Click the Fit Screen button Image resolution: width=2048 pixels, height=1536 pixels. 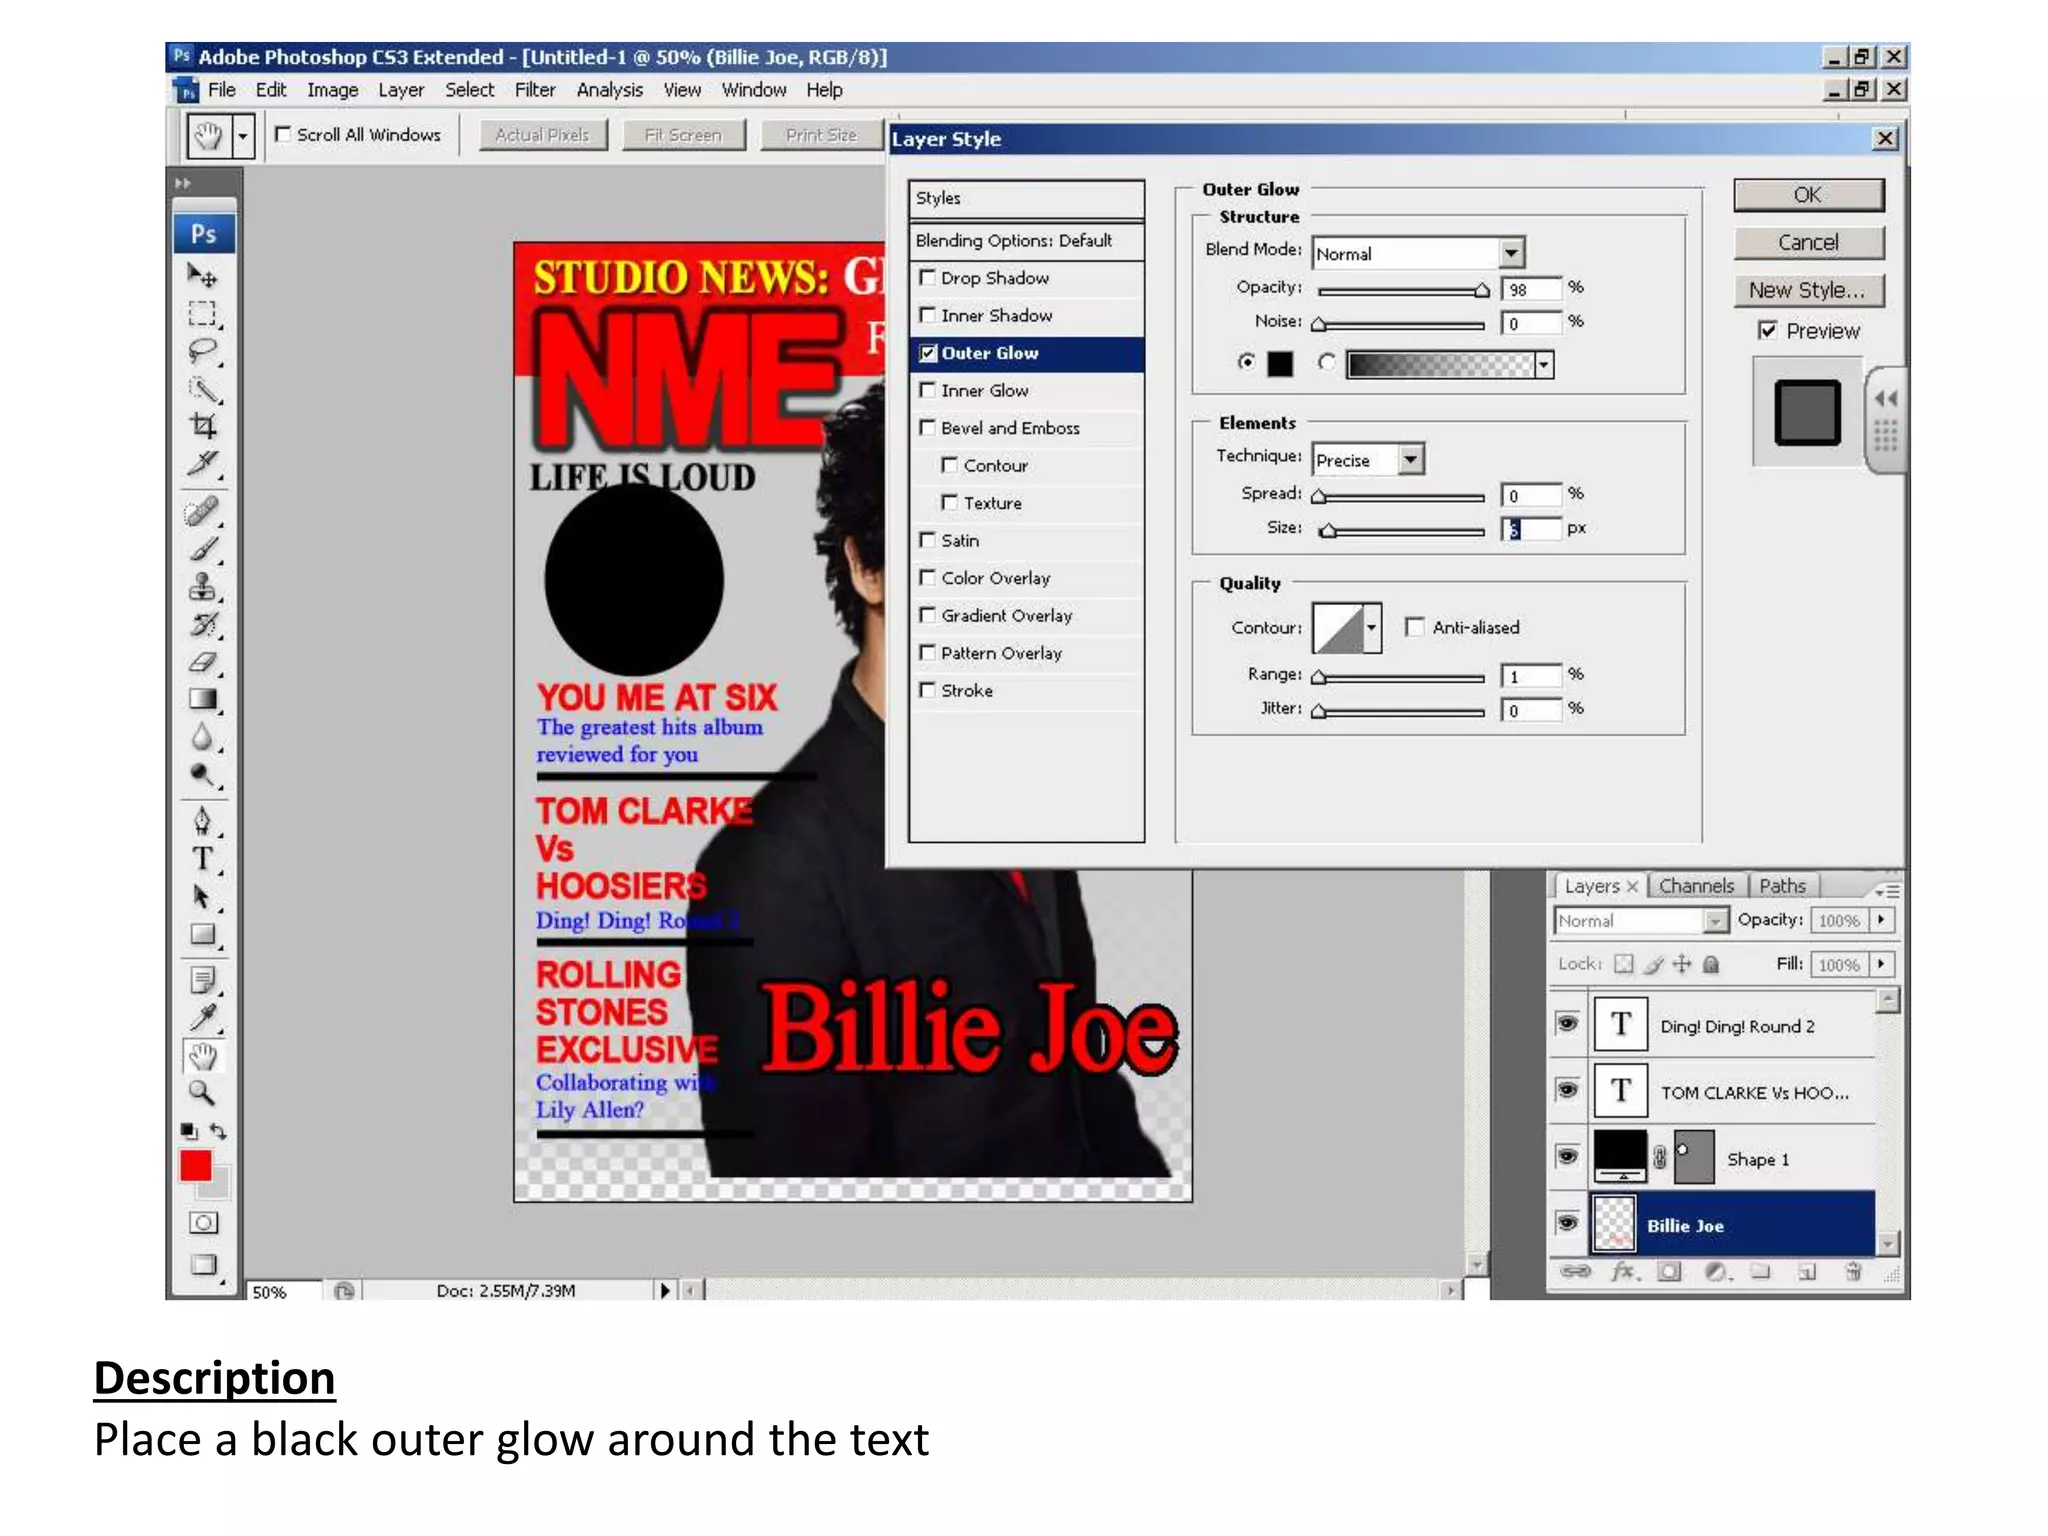tap(683, 135)
